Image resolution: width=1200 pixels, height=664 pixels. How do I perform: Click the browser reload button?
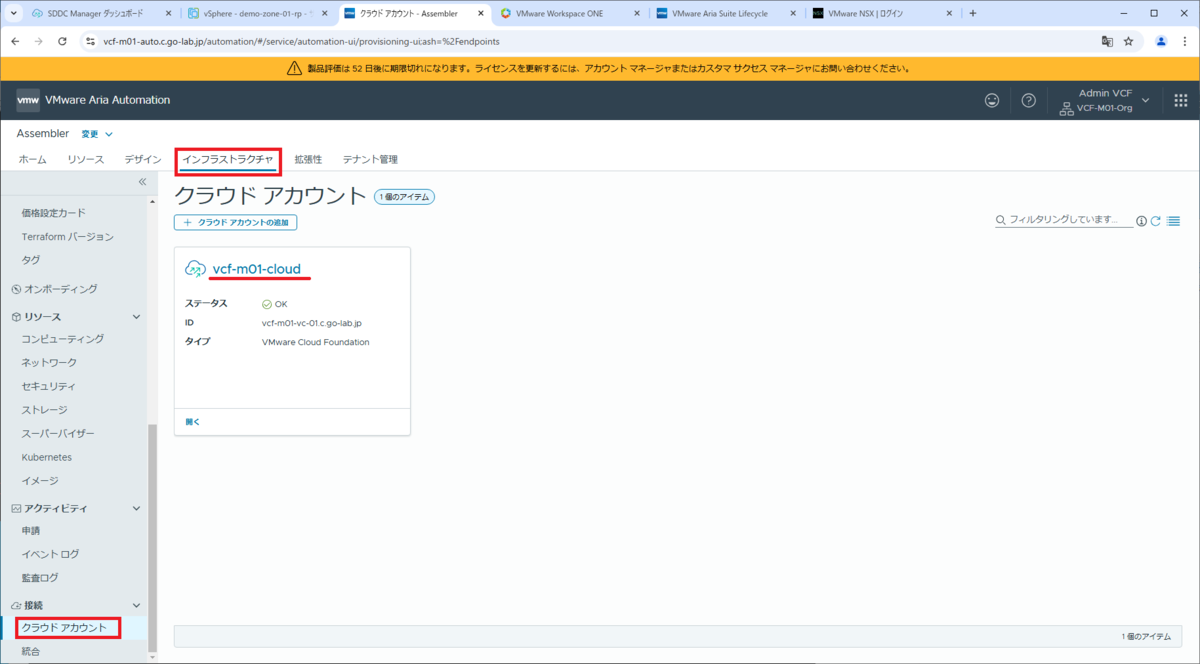63,41
